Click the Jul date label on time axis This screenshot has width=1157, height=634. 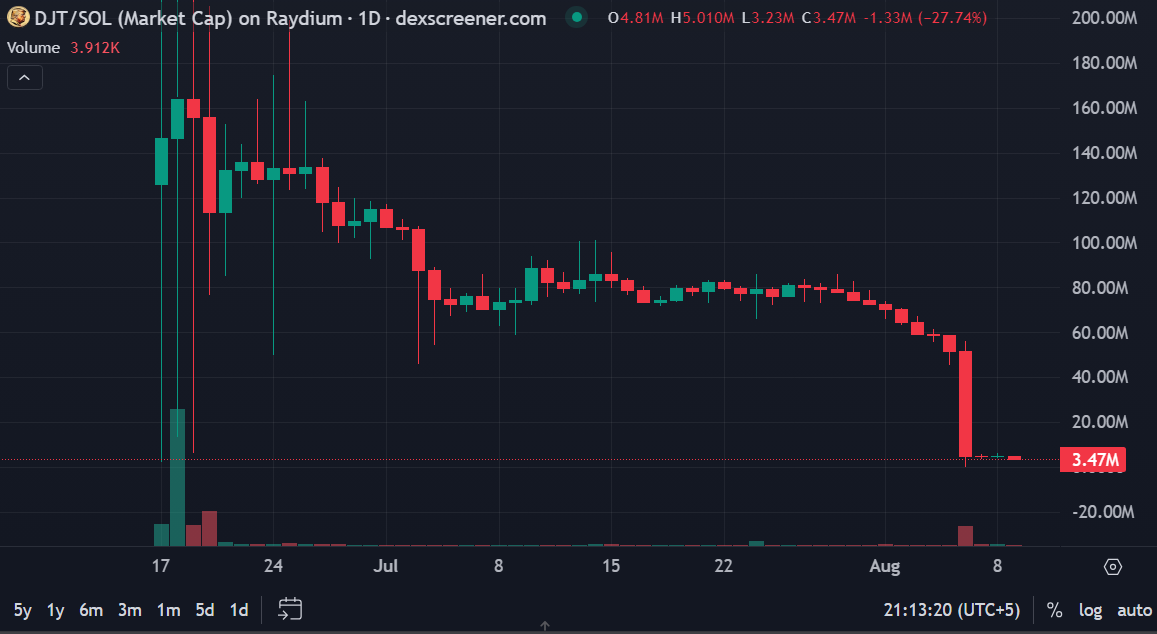385,566
